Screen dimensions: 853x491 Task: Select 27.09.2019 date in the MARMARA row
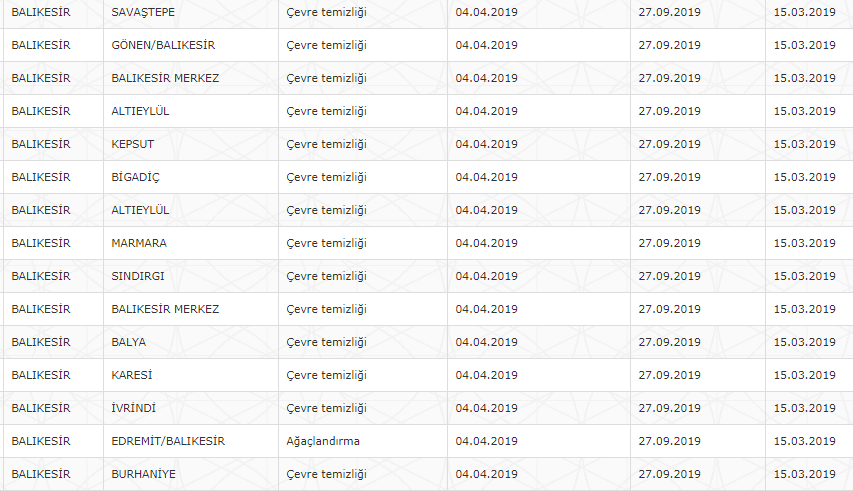tap(670, 243)
